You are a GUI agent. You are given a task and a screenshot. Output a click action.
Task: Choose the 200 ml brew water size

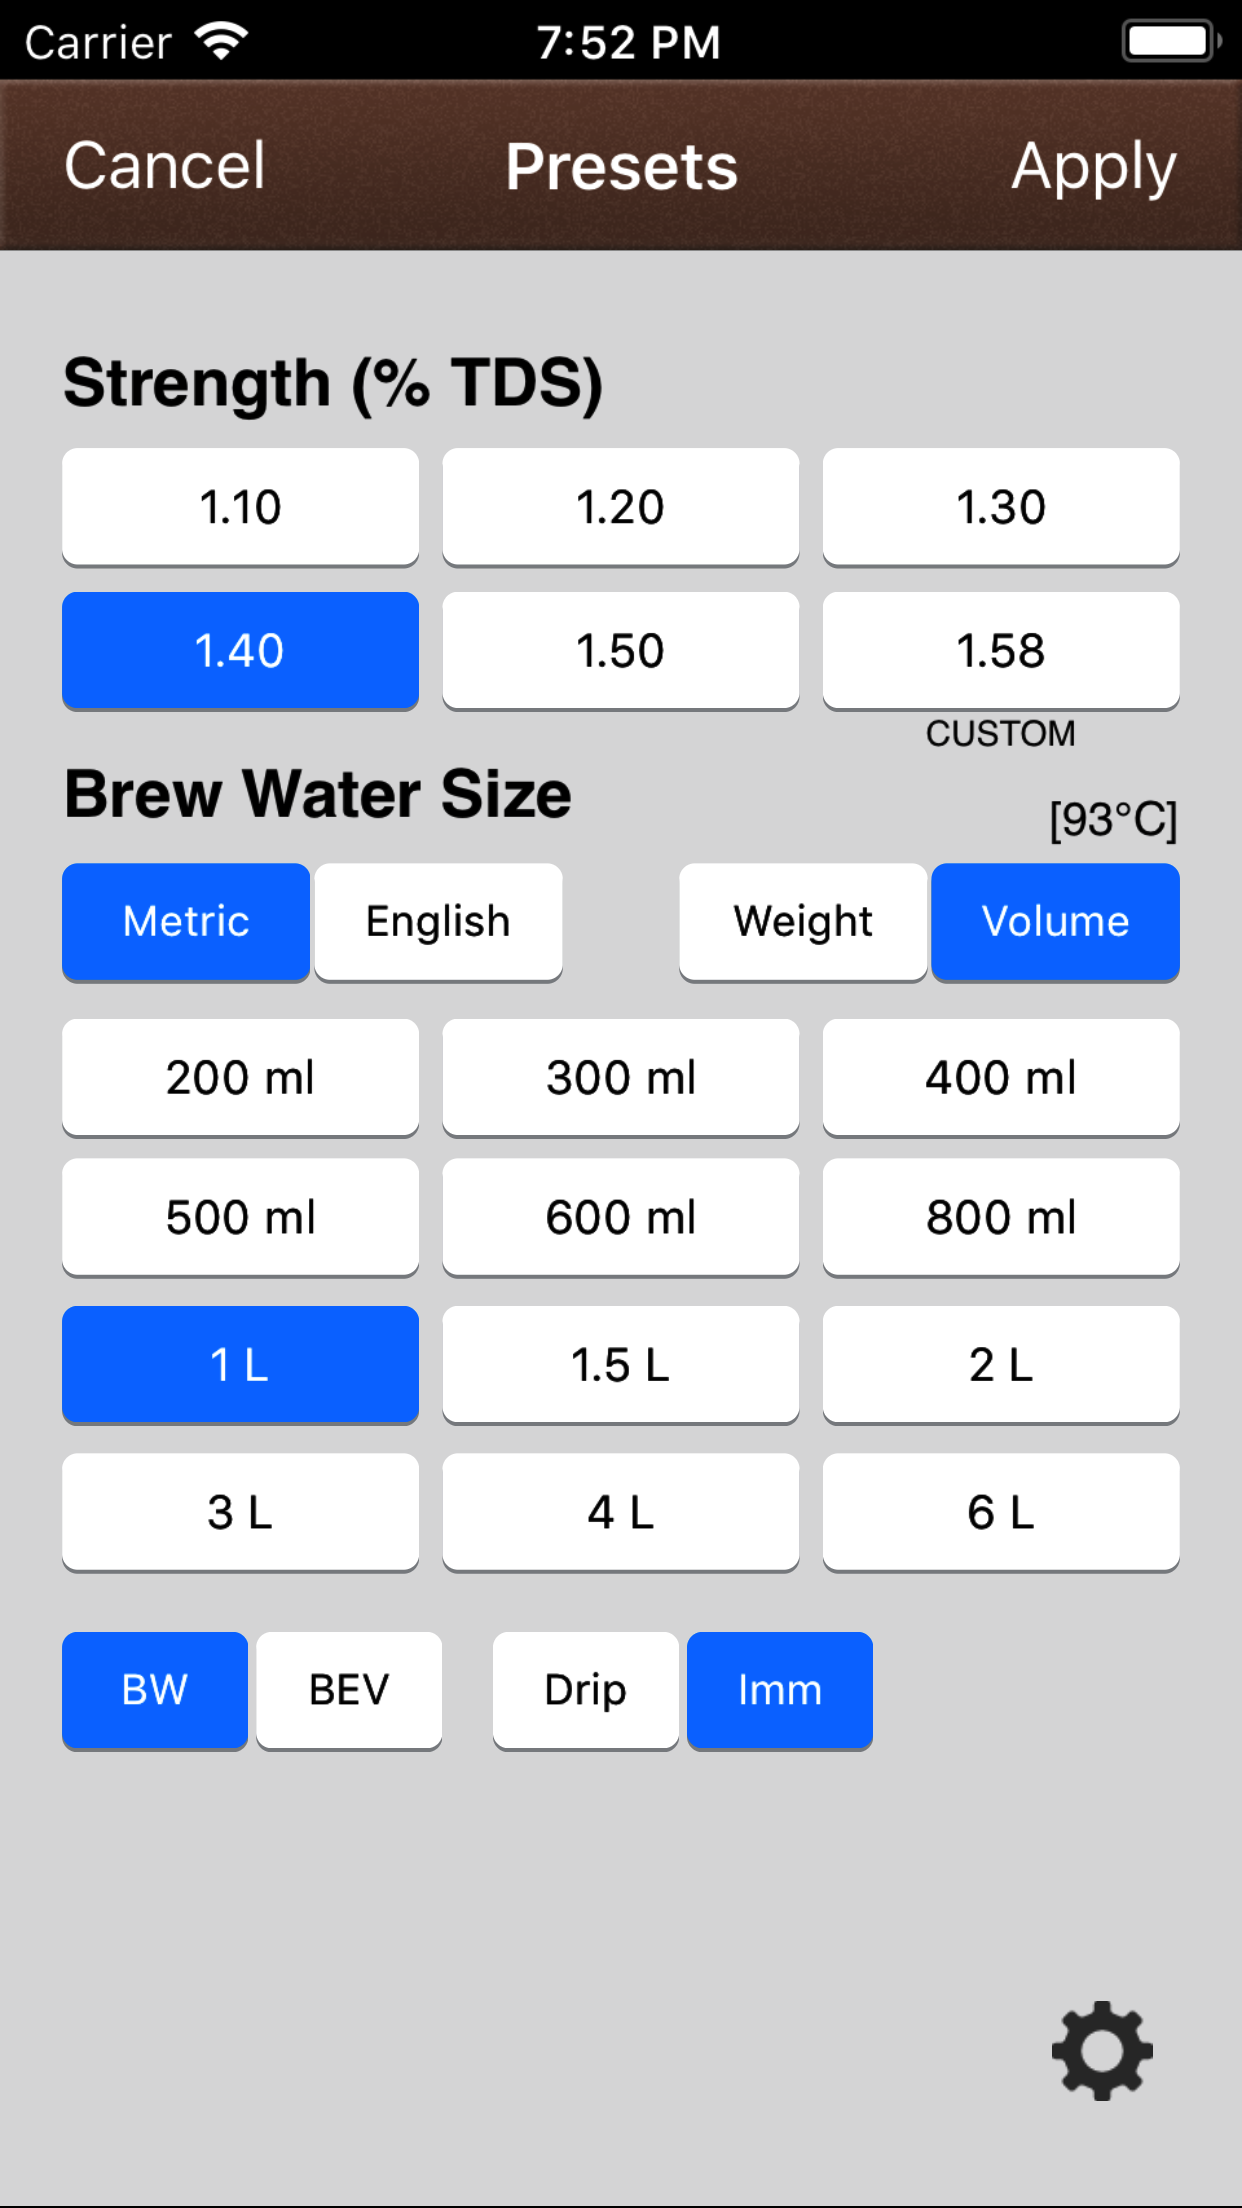pos(240,1077)
